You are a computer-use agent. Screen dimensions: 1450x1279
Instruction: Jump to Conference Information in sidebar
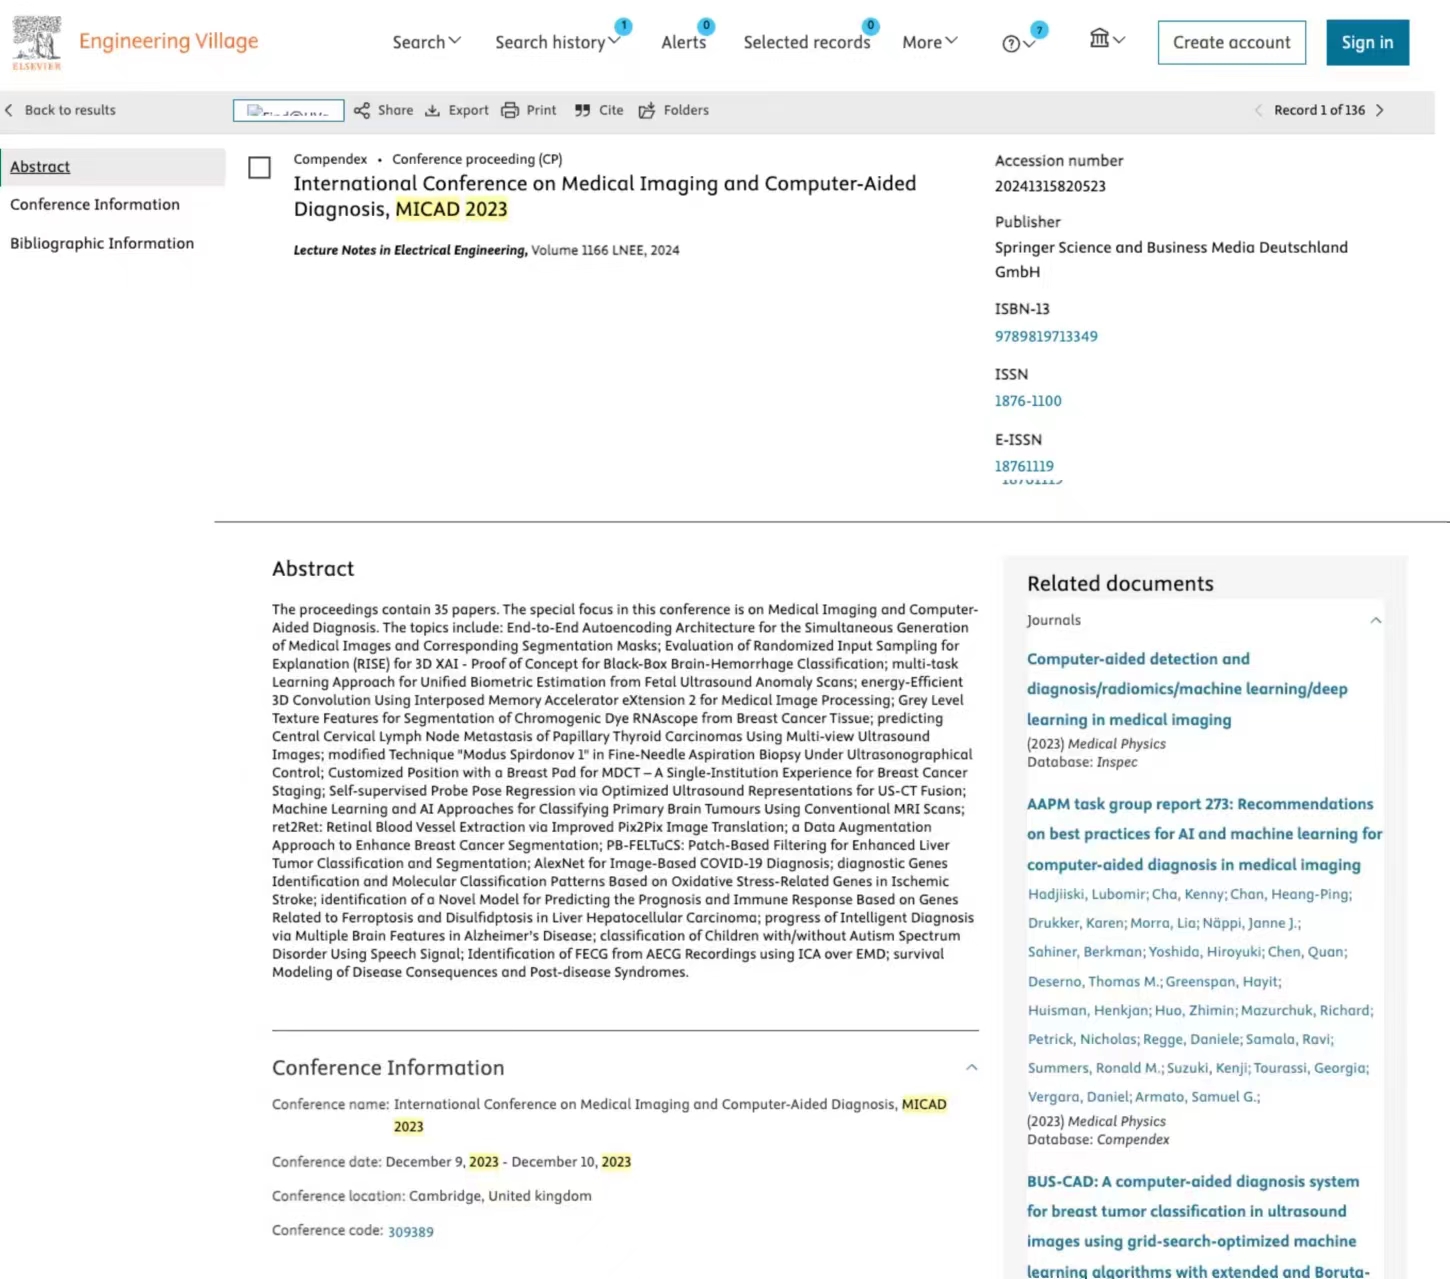point(95,204)
